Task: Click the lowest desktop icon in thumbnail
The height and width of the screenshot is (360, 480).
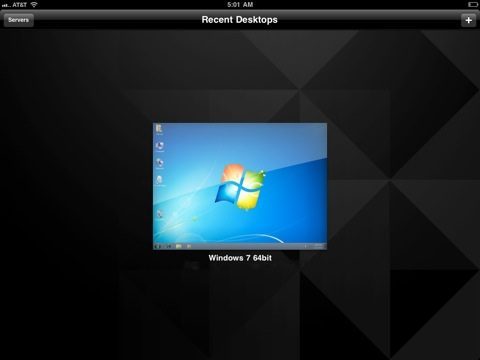Action: tap(160, 214)
